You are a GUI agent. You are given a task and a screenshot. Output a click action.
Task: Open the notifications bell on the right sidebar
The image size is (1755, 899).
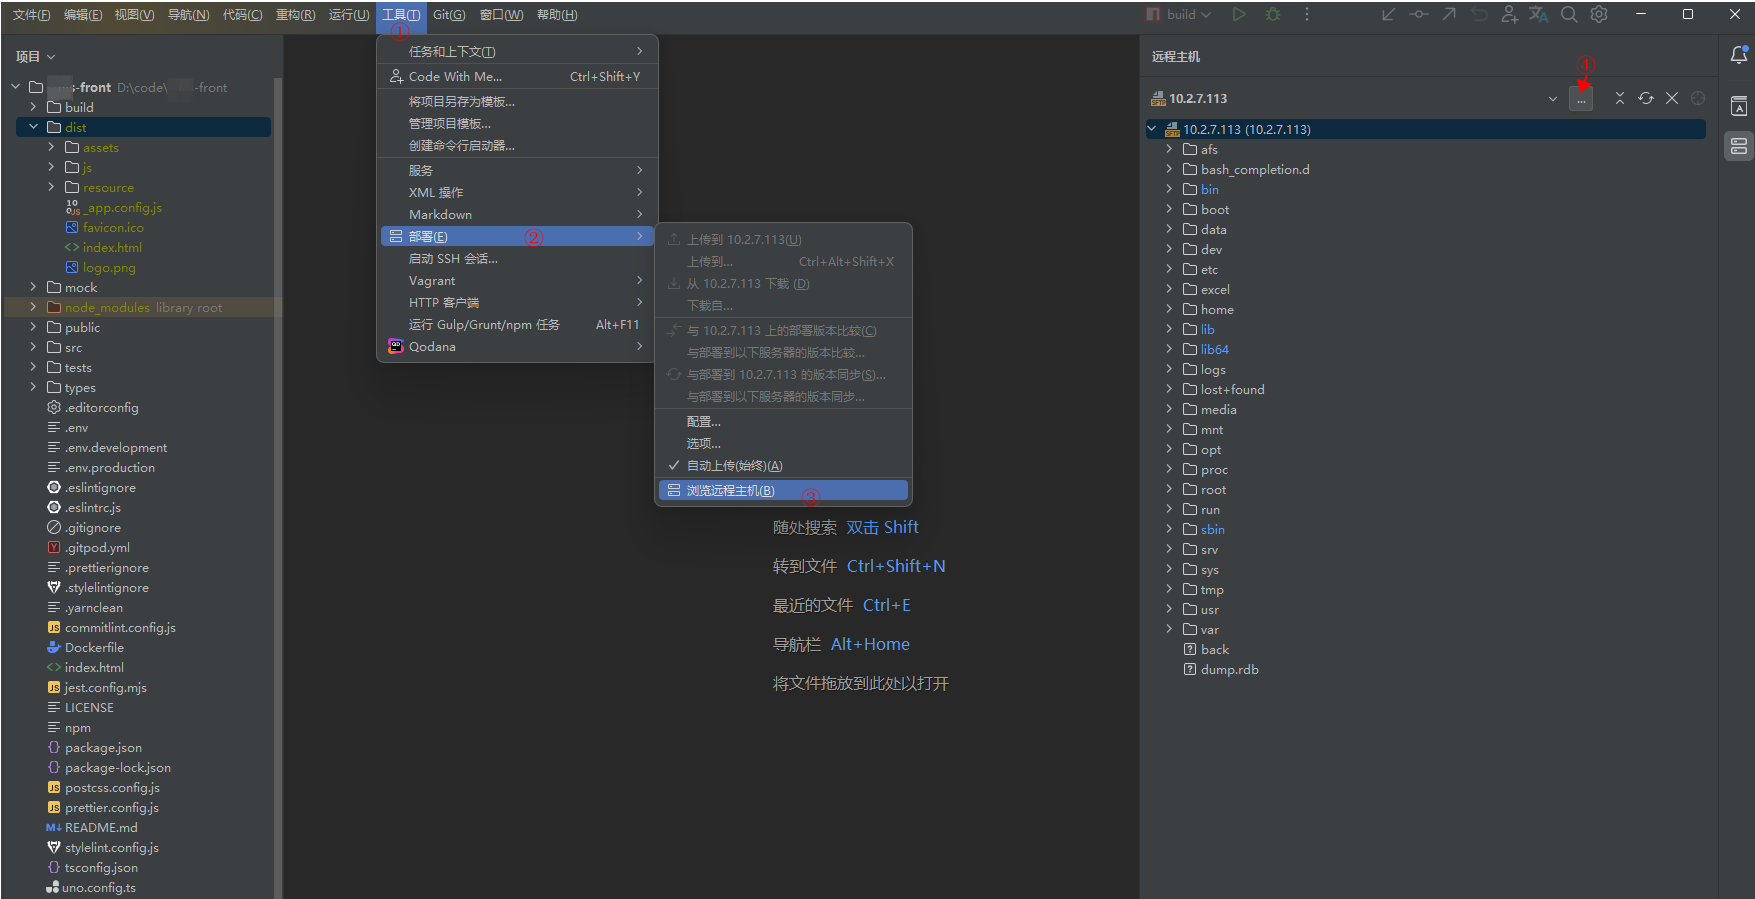(x=1739, y=56)
